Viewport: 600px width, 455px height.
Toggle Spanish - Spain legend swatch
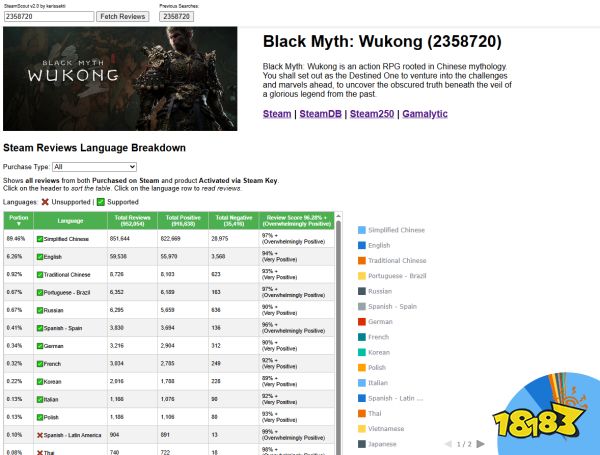click(x=362, y=307)
